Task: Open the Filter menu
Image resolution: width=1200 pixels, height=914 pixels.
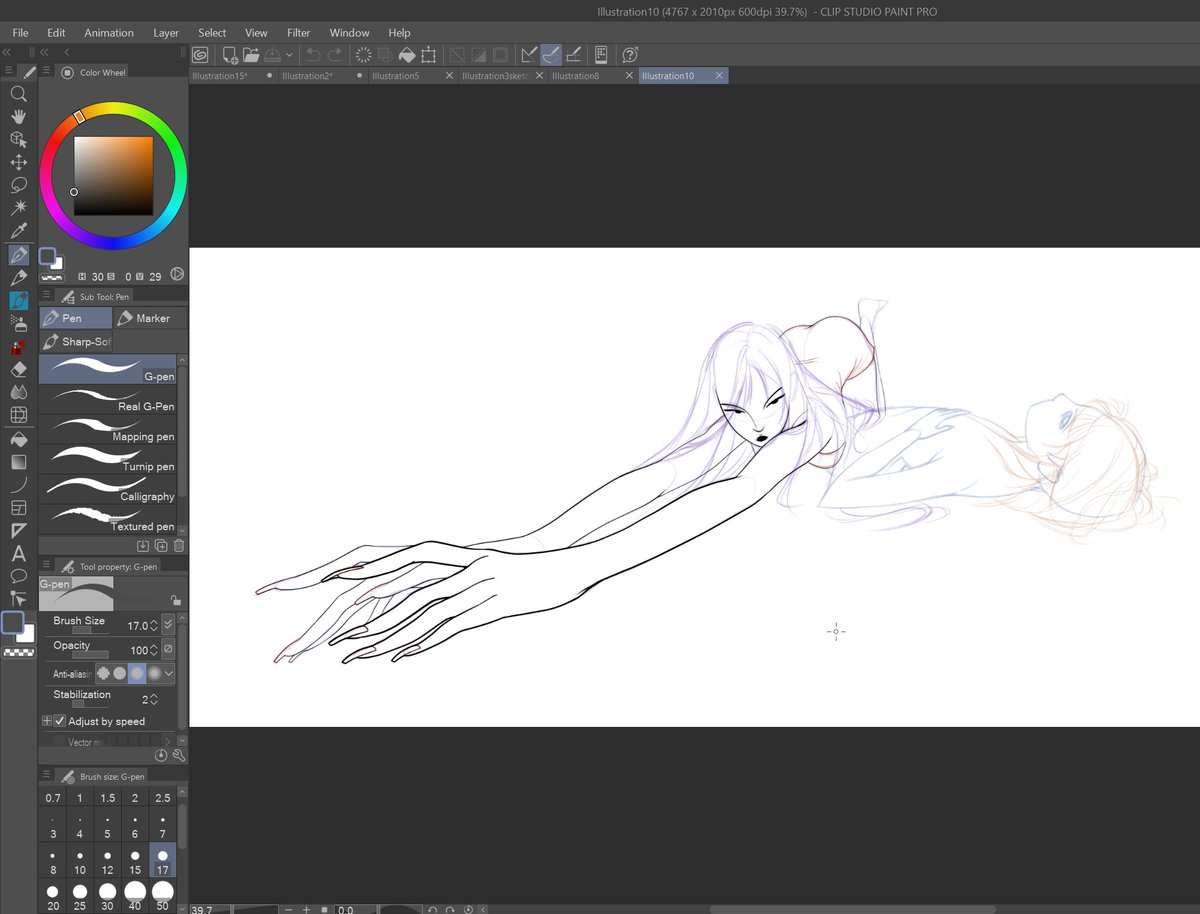Action: [x=298, y=33]
